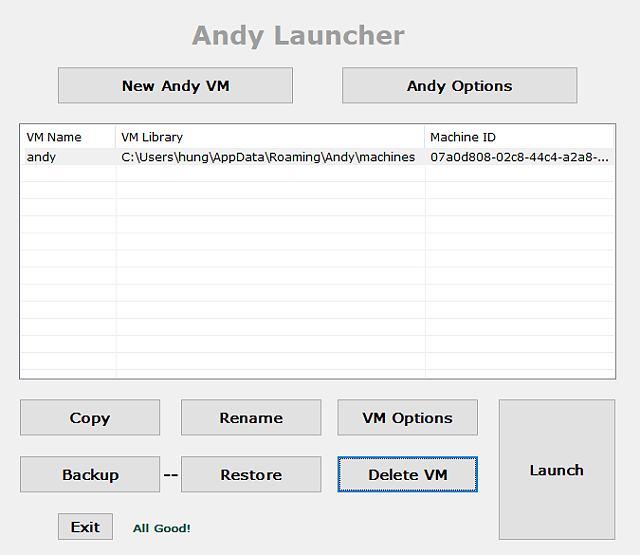Click the 'All Good!' status text

click(x=162, y=528)
